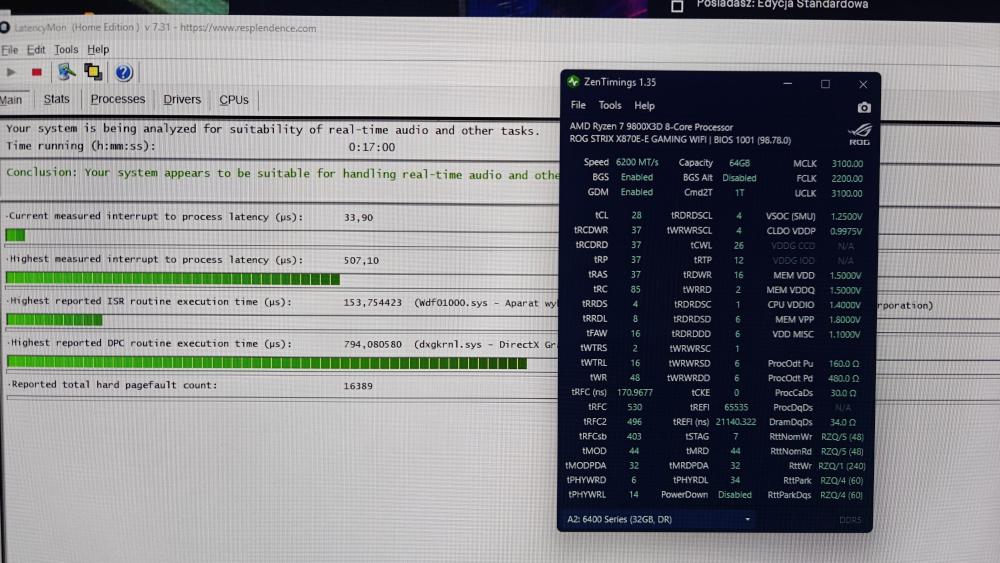
Task: Switch to the Stats tab
Action: click(x=57, y=100)
